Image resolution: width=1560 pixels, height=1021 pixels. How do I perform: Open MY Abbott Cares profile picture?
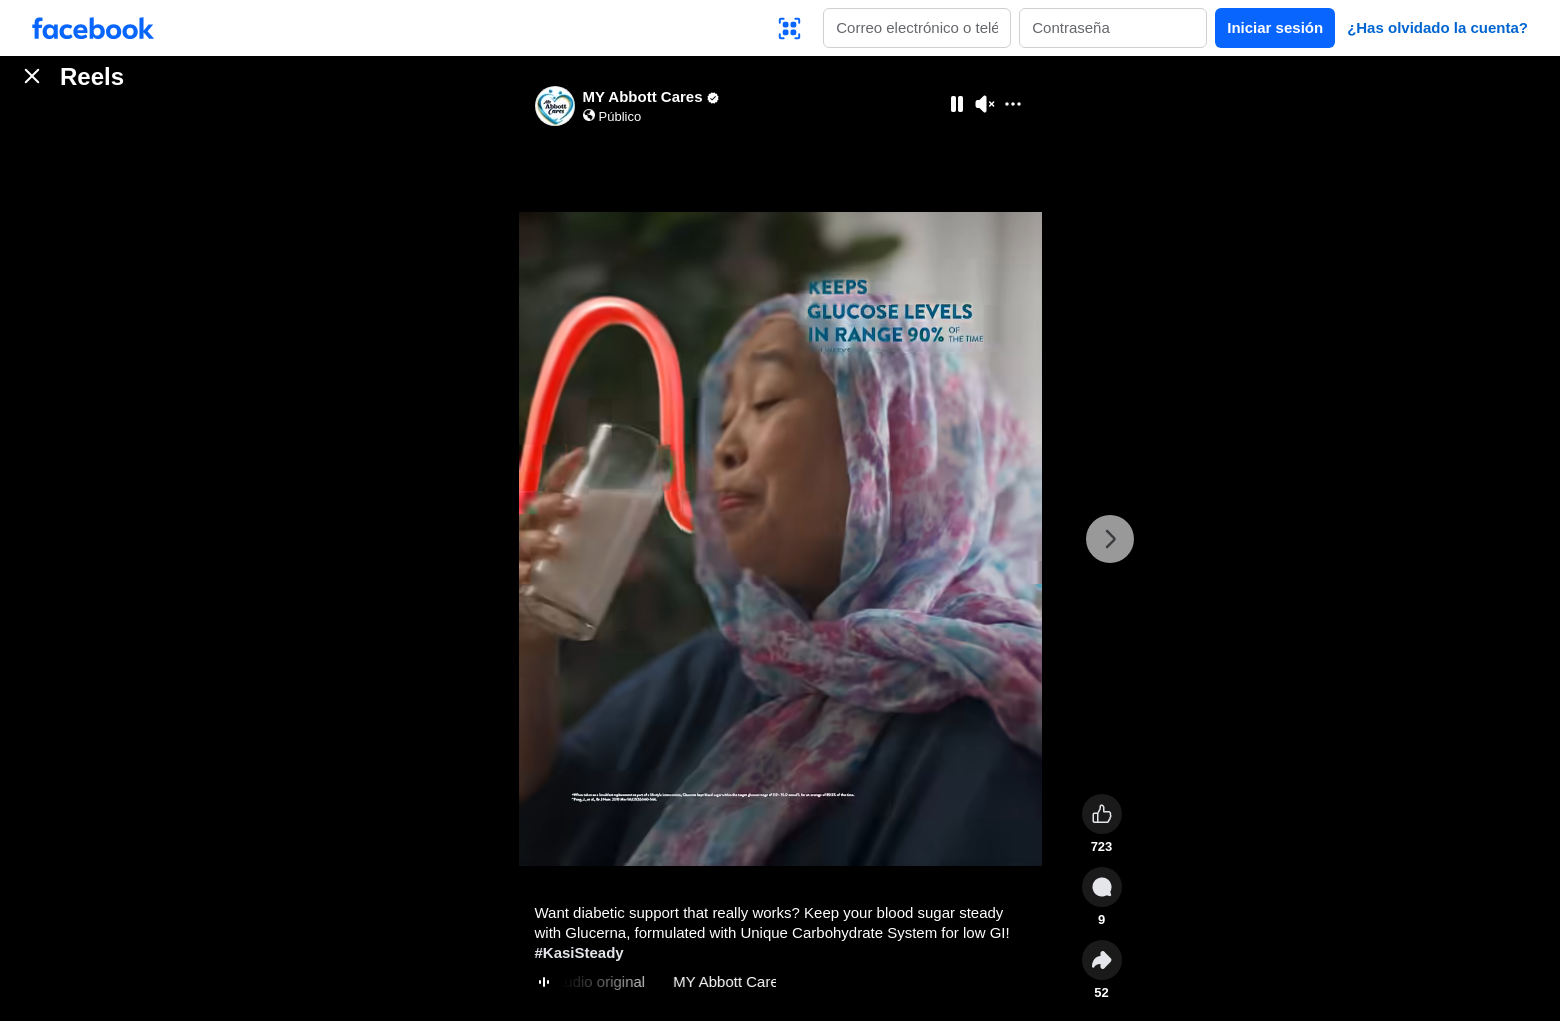[x=555, y=106]
